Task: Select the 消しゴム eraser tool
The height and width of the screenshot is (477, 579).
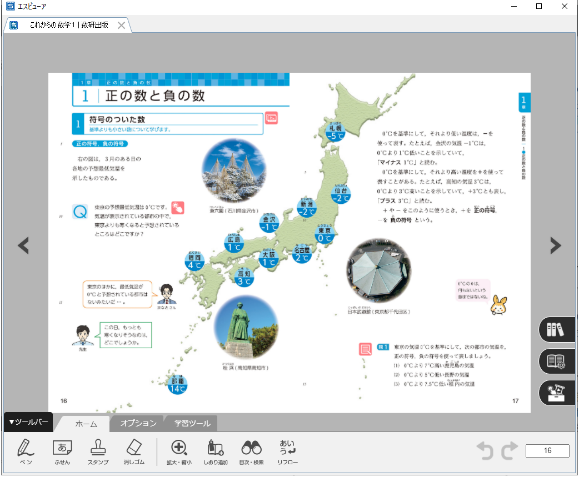Action: coord(134,451)
